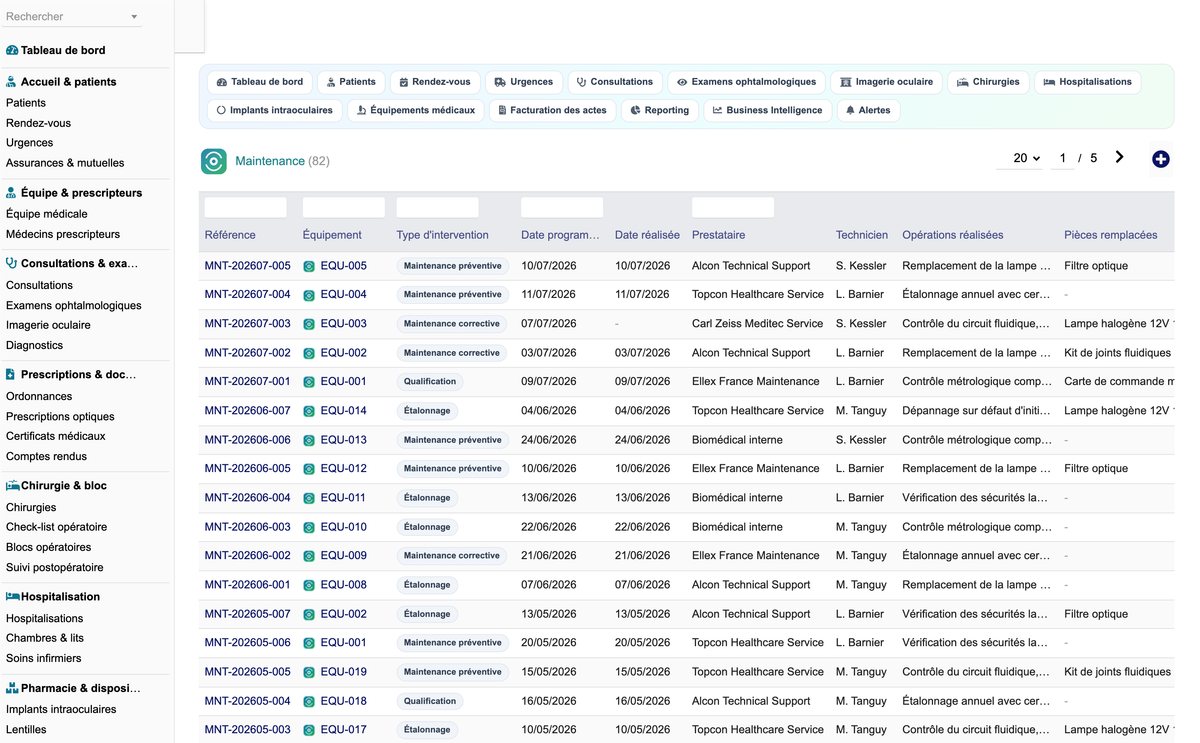Viewport: 1200px width, 743px height.
Task: Click the icon beside Chirurgie & bloc
Action: (x=12, y=486)
